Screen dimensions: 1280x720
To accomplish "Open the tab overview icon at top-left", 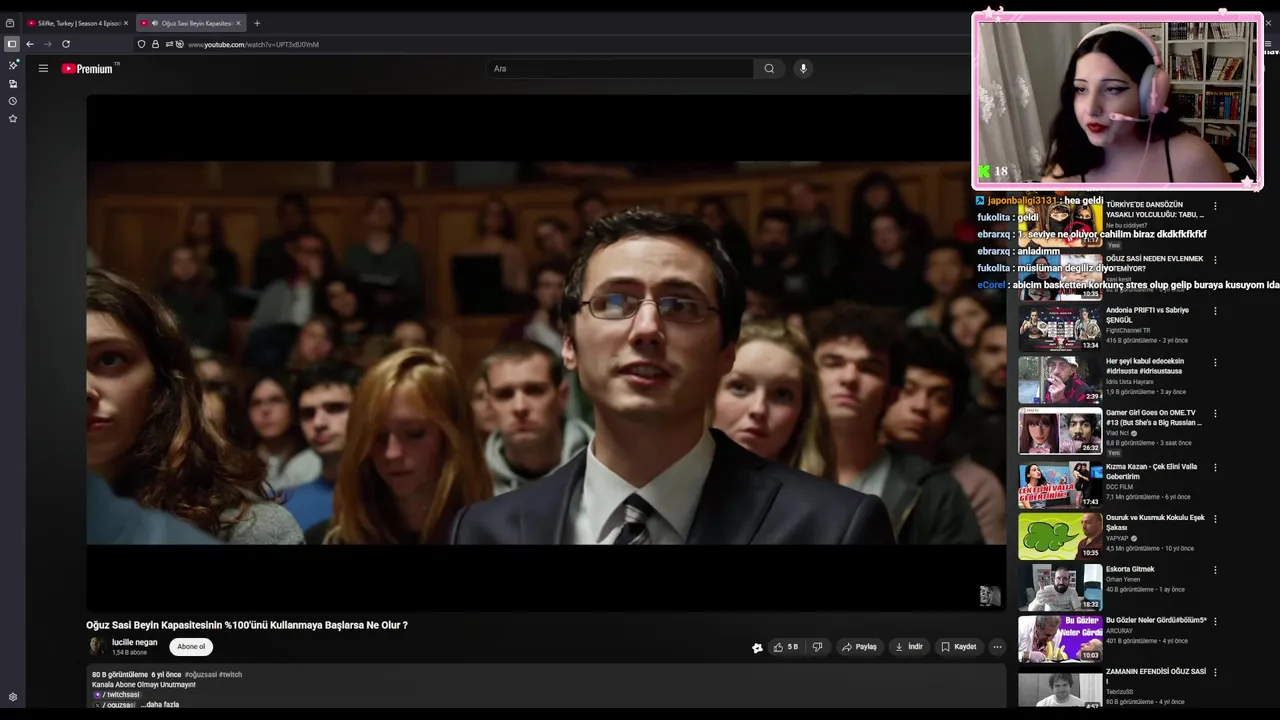I will click(10, 23).
